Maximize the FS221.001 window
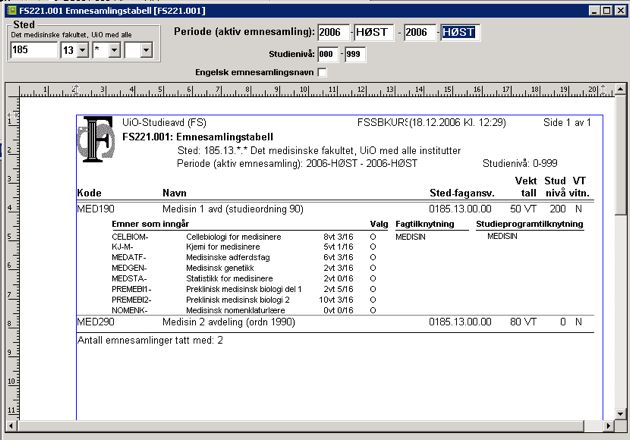 [x=607, y=10]
